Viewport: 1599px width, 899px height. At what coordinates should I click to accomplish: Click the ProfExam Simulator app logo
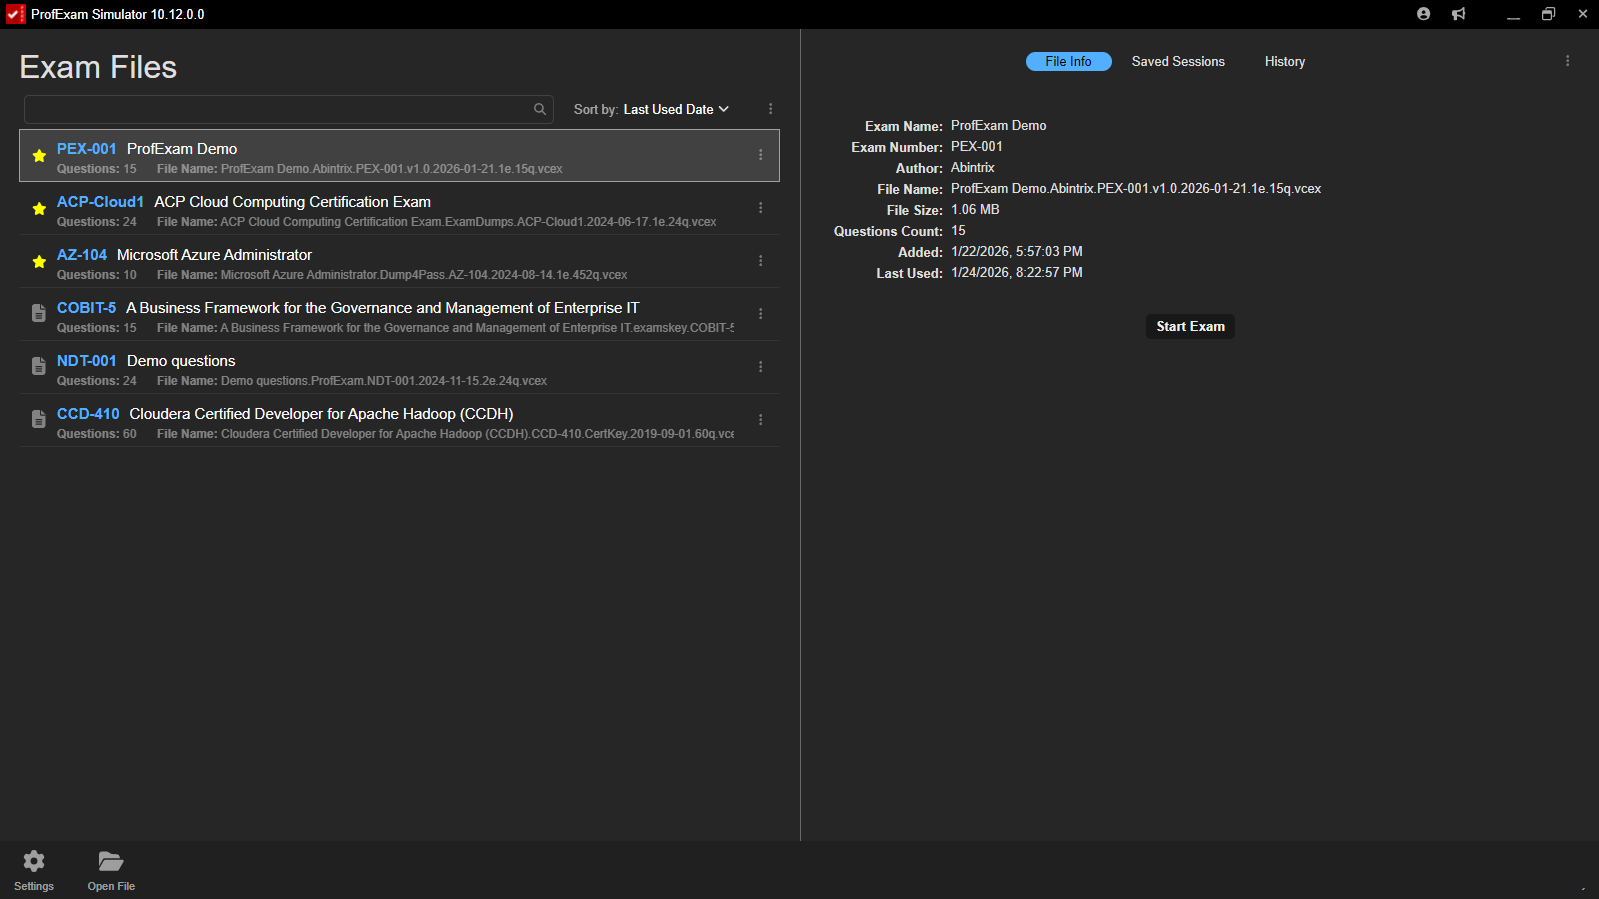click(x=15, y=14)
